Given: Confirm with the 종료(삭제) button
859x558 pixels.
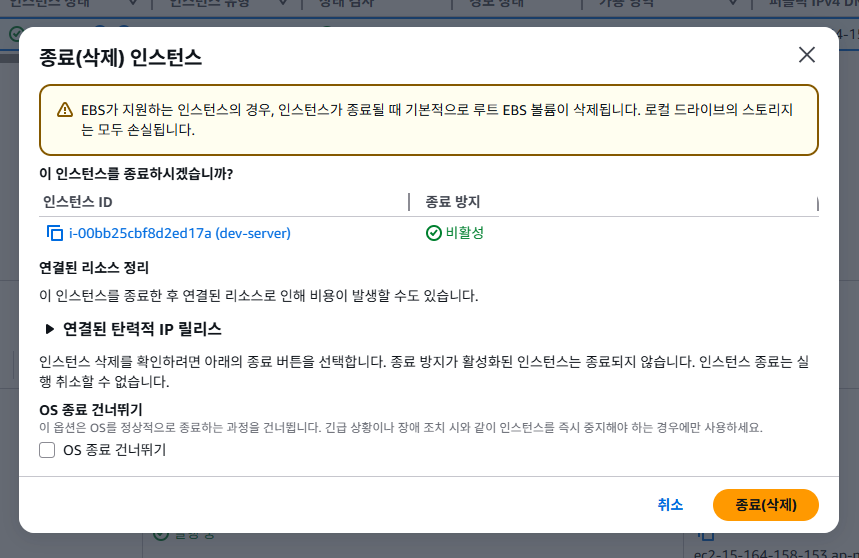Looking at the screenshot, I should click(765, 504).
